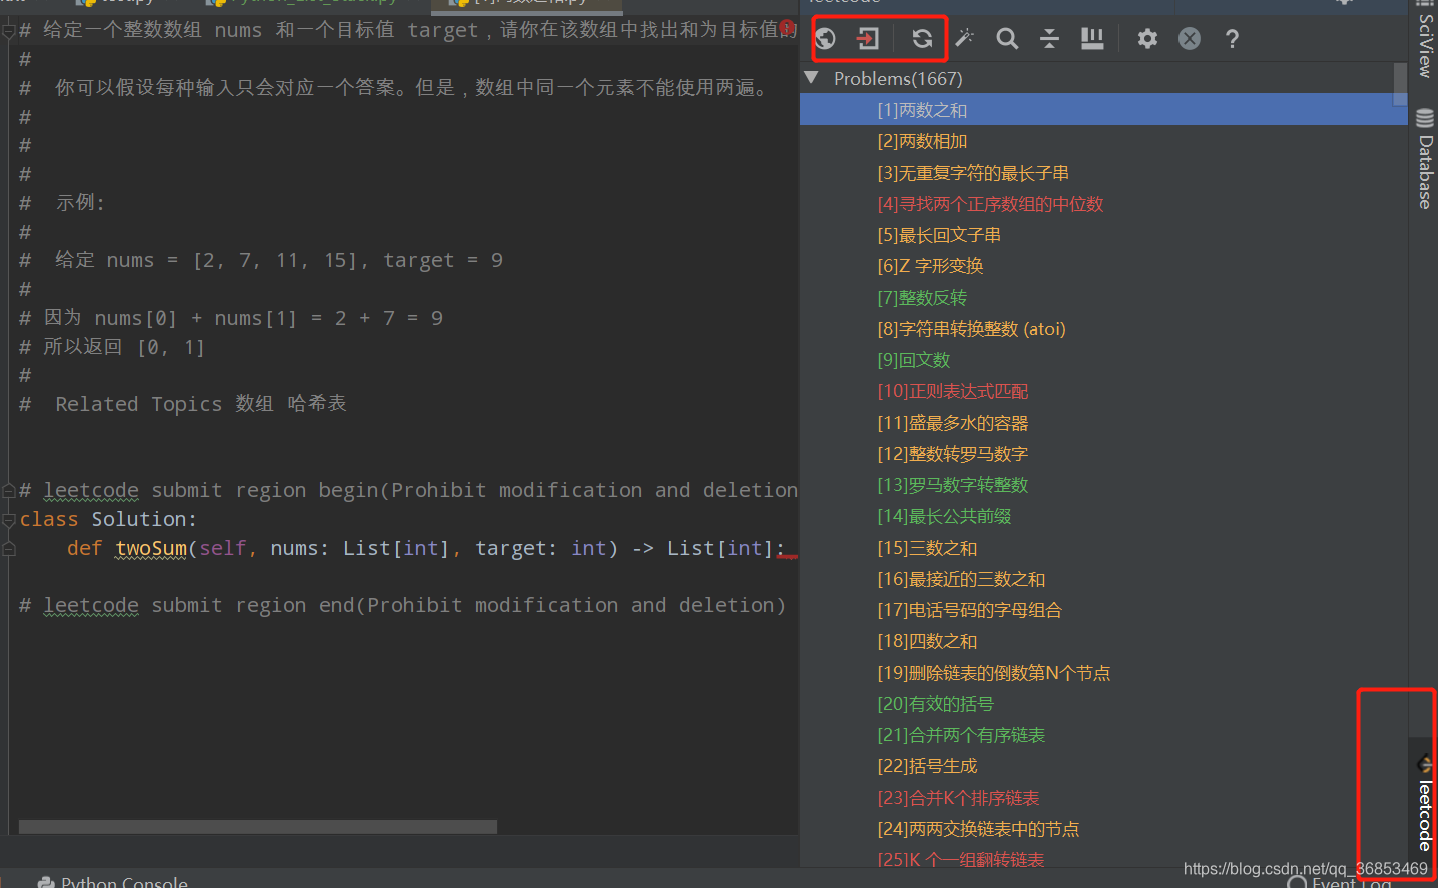The width and height of the screenshot is (1438, 888).
Task: Sign in using the login icon
Action: pyautogui.click(x=866, y=38)
